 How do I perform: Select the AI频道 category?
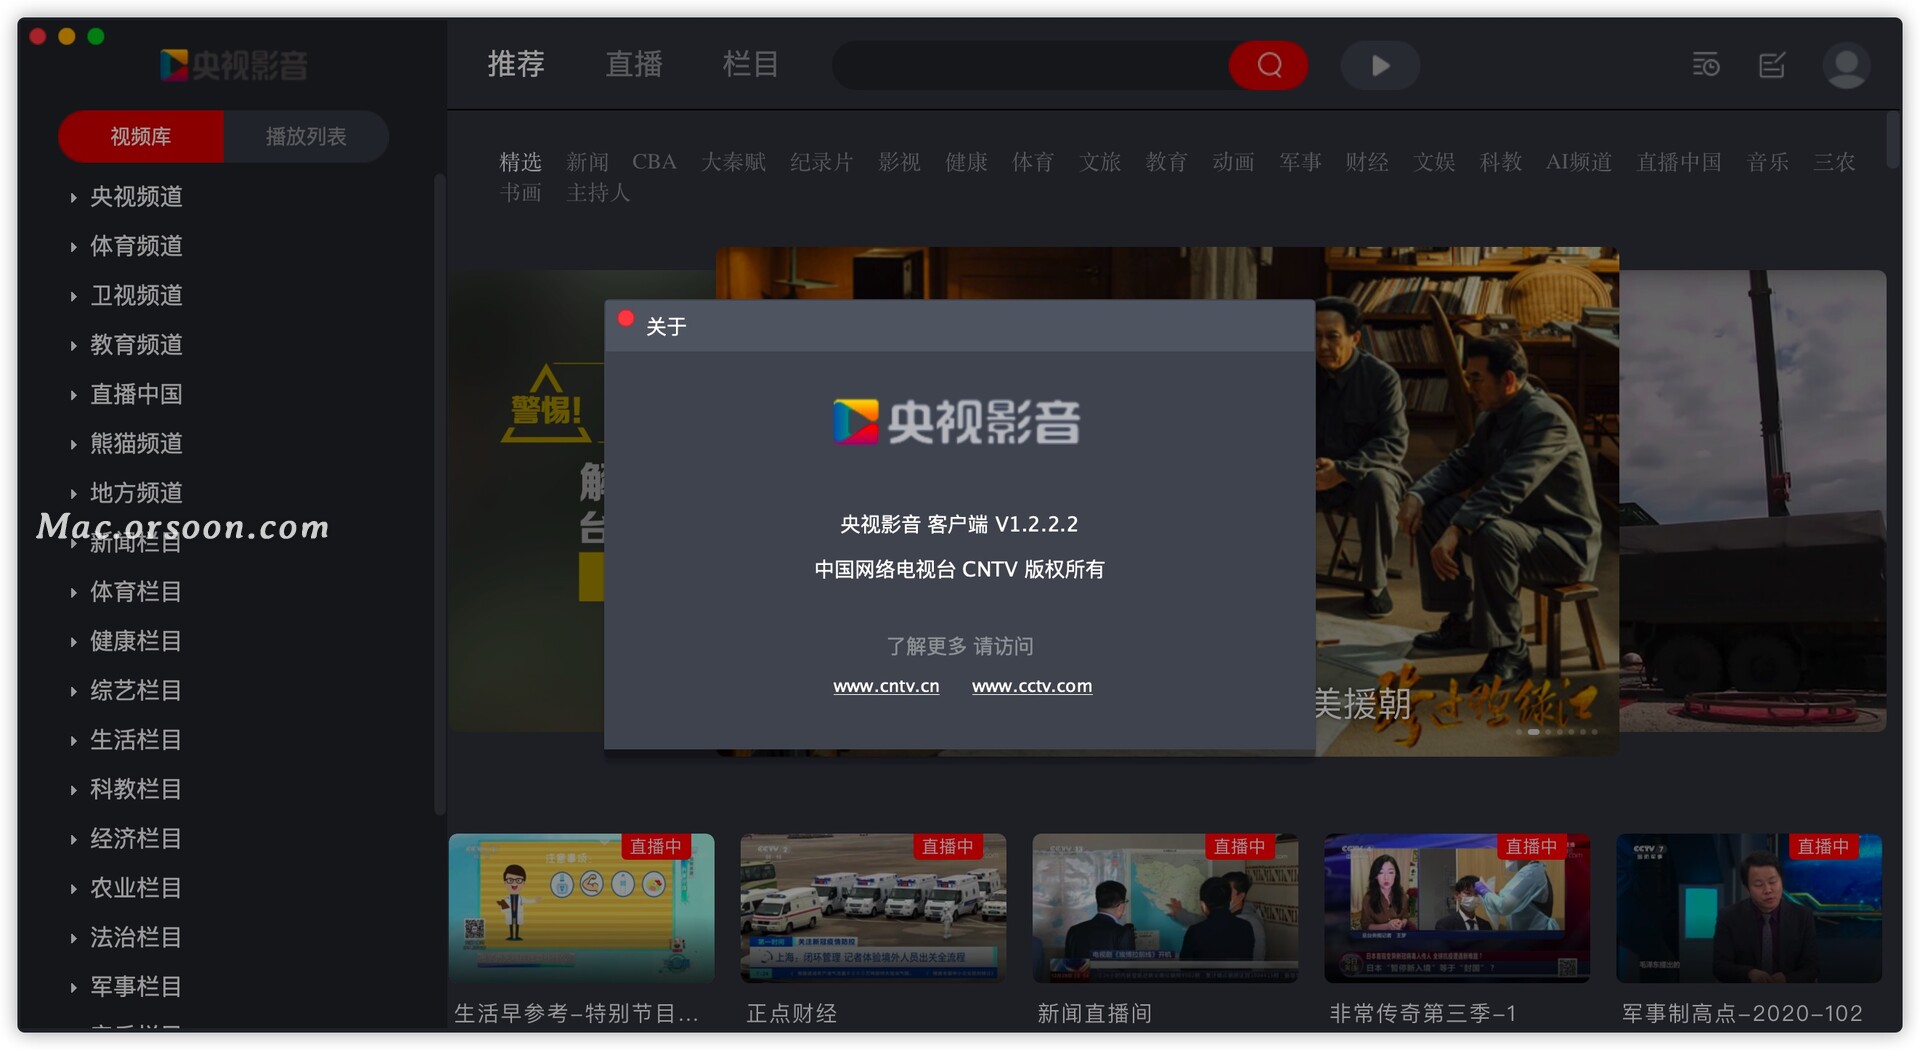1579,162
